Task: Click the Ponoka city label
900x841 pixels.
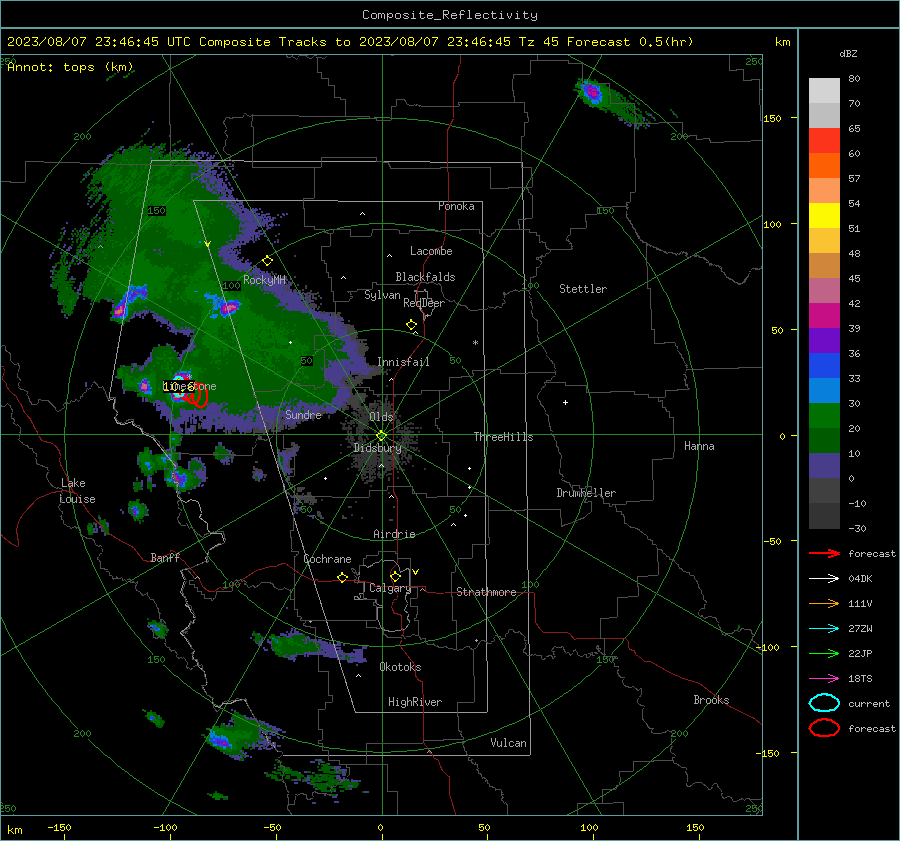Action: [456, 206]
